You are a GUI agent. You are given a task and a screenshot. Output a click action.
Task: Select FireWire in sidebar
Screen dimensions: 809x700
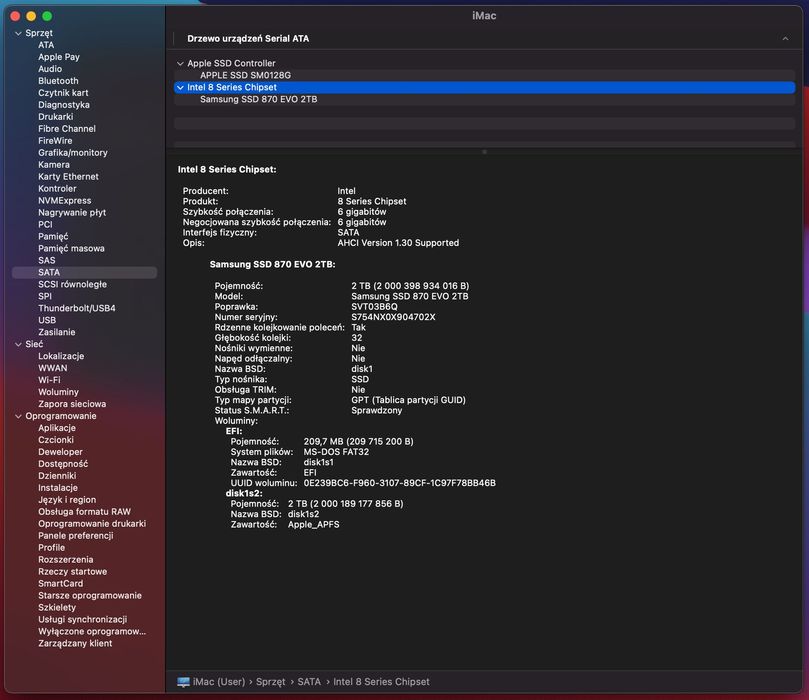click(x=55, y=141)
